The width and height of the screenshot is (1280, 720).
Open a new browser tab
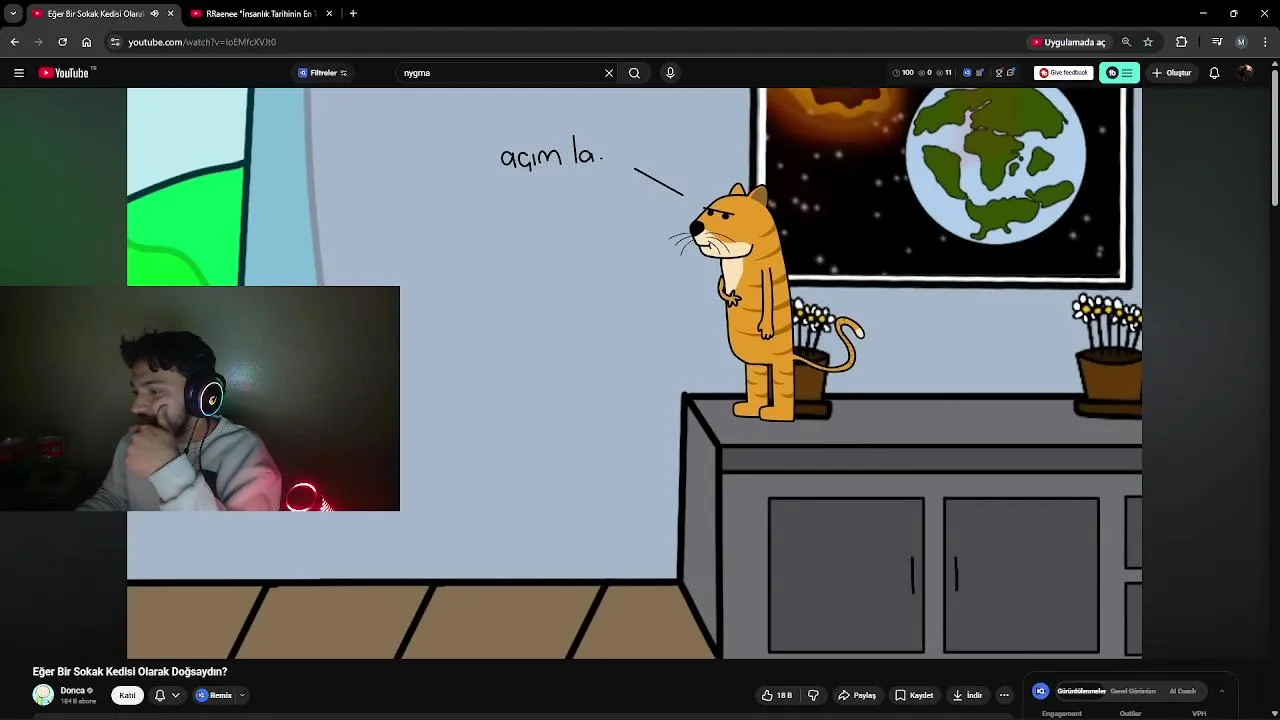(x=353, y=14)
